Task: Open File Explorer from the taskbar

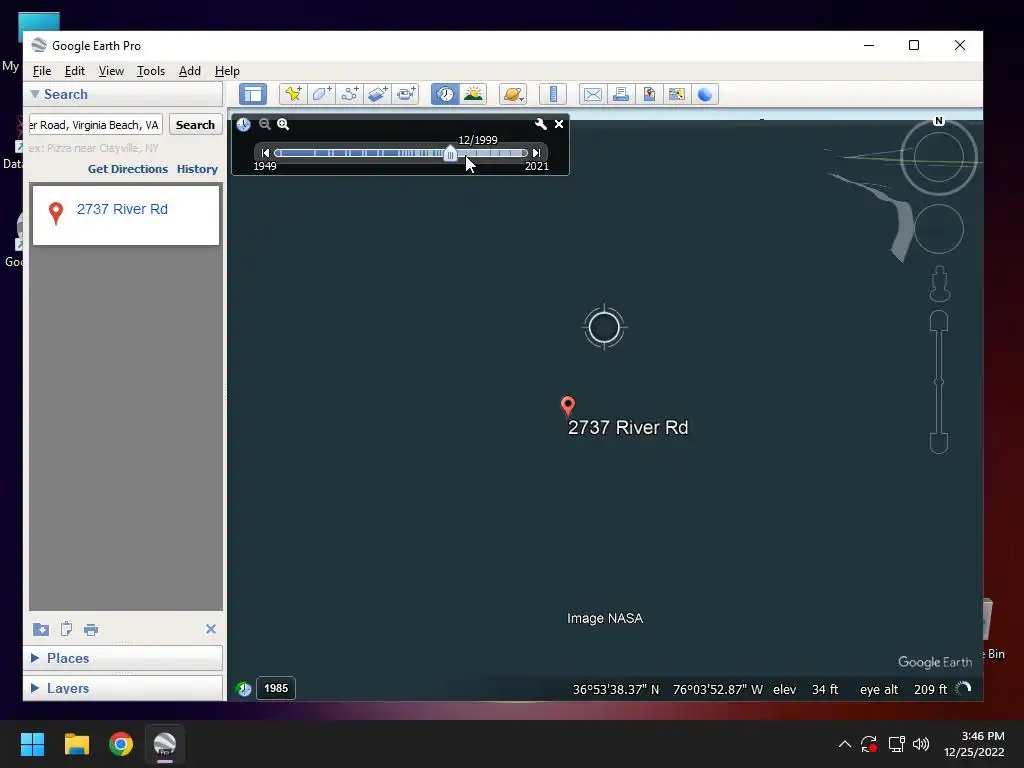Action: tap(76, 744)
